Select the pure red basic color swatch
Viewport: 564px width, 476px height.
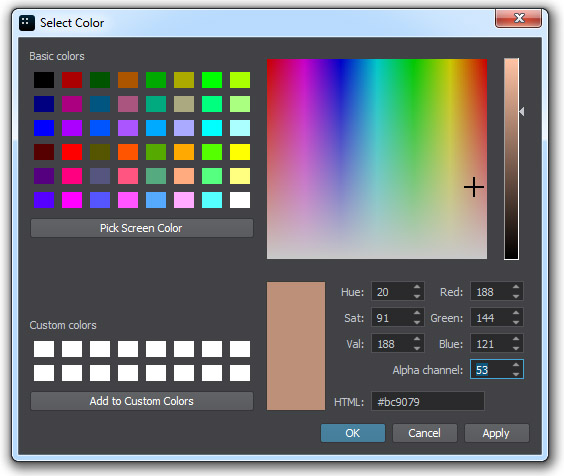72,152
